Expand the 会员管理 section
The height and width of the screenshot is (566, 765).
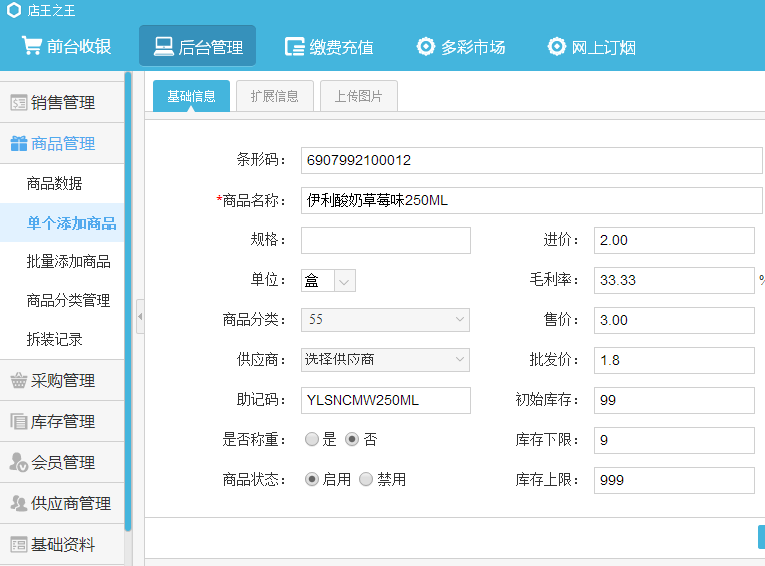pyautogui.click(x=62, y=462)
